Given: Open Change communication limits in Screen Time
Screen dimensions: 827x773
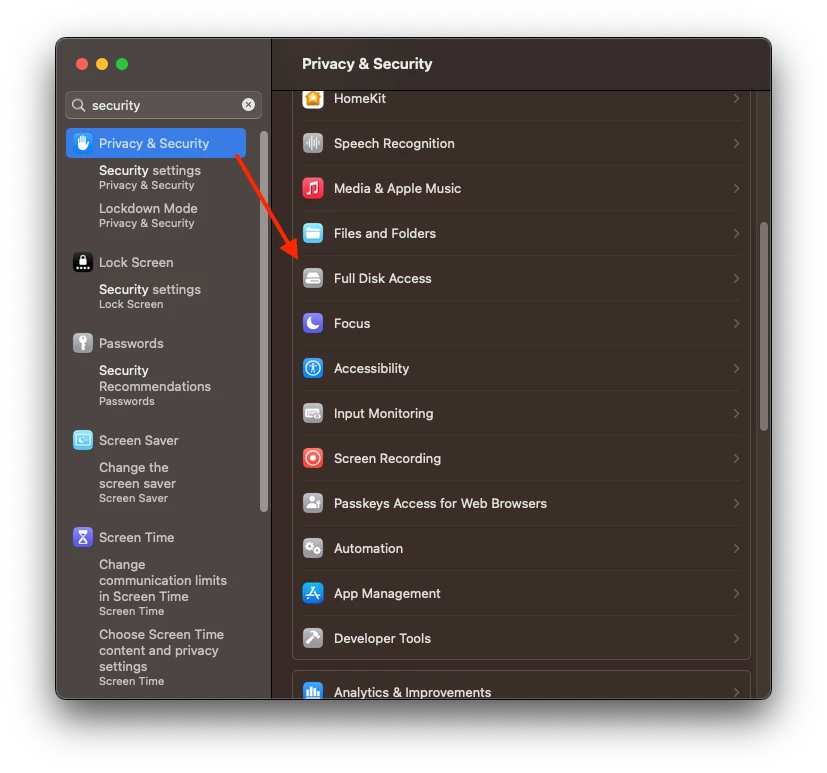Looking at the screenshot, I should (162, 587).
